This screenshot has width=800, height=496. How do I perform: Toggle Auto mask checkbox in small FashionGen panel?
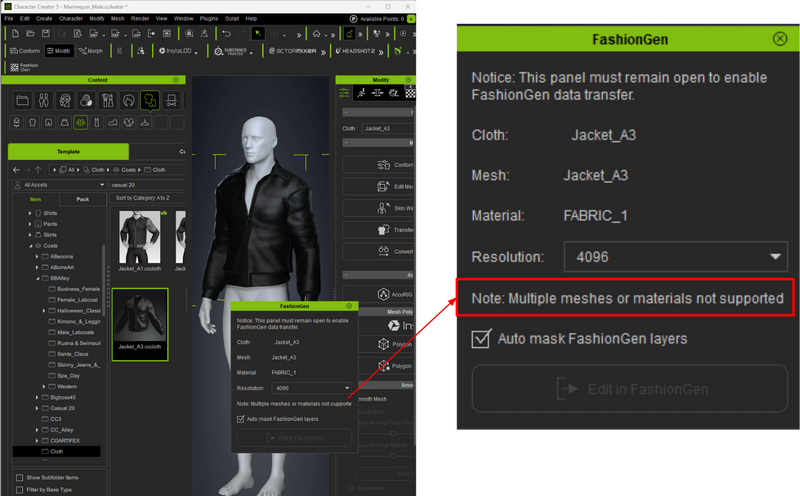[x=240, y=419]
